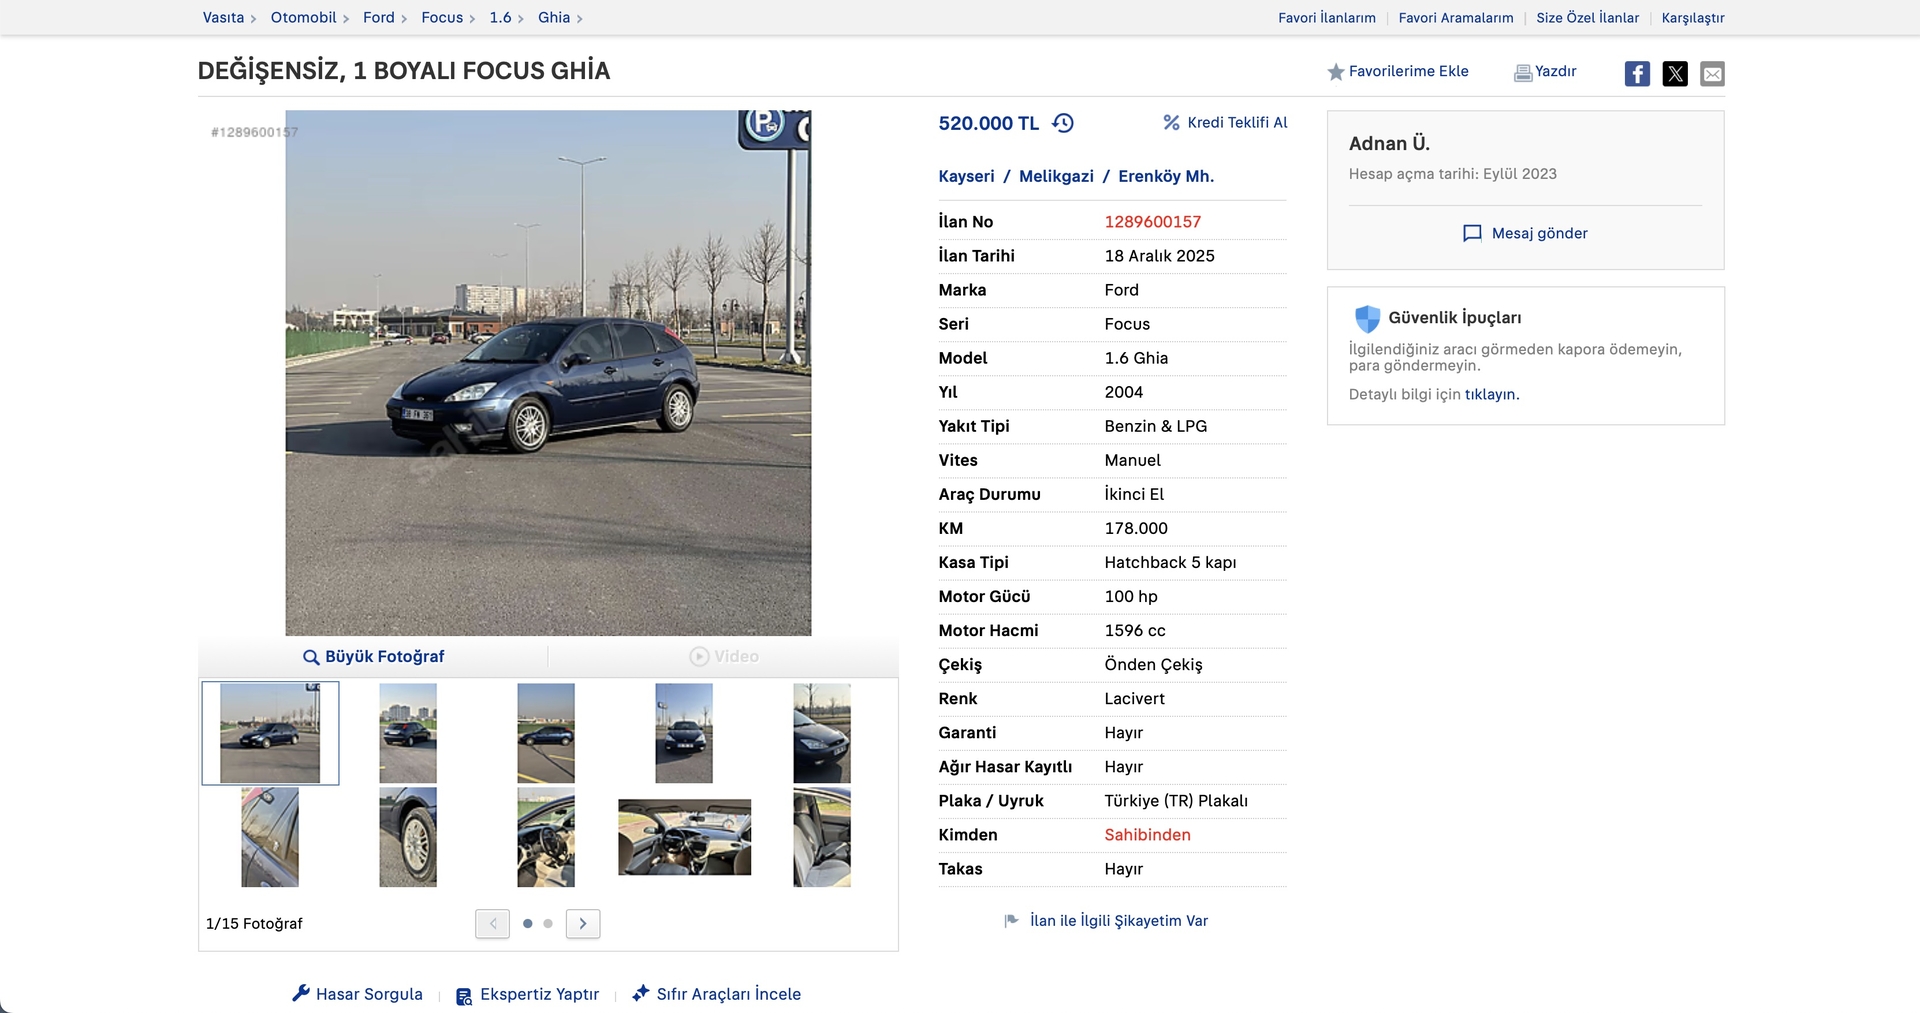Select the second photo pagination dot
The width and height of the screenshot is (1920, 1013).
547,925
